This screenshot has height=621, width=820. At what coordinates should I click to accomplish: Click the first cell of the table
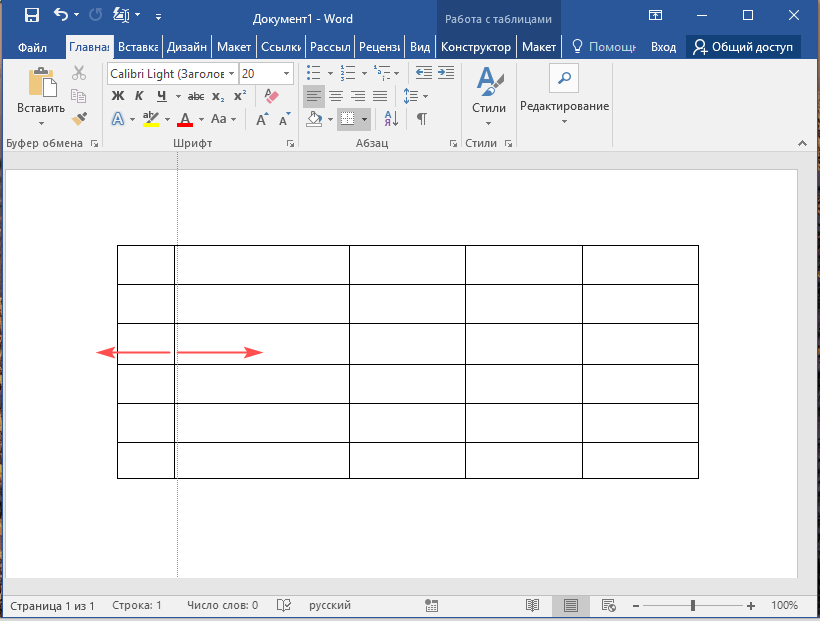pyautogui.click(x=146, y=264)
